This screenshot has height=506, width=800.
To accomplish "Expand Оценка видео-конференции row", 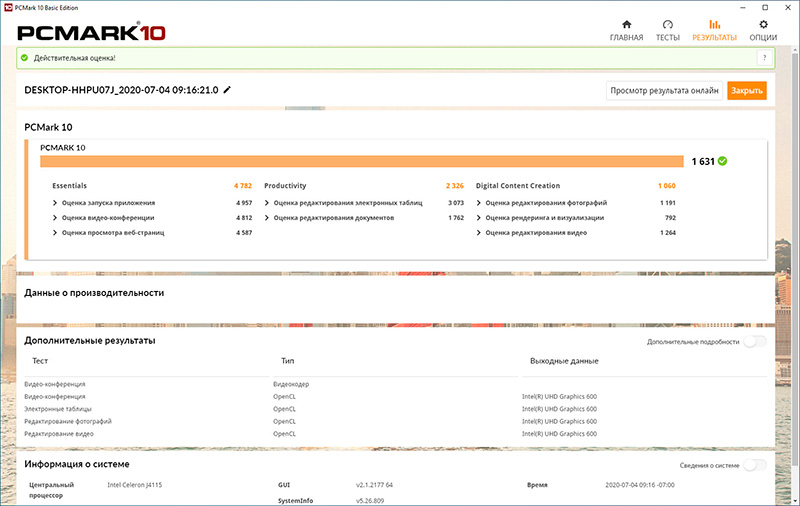I will click(98, 217).
